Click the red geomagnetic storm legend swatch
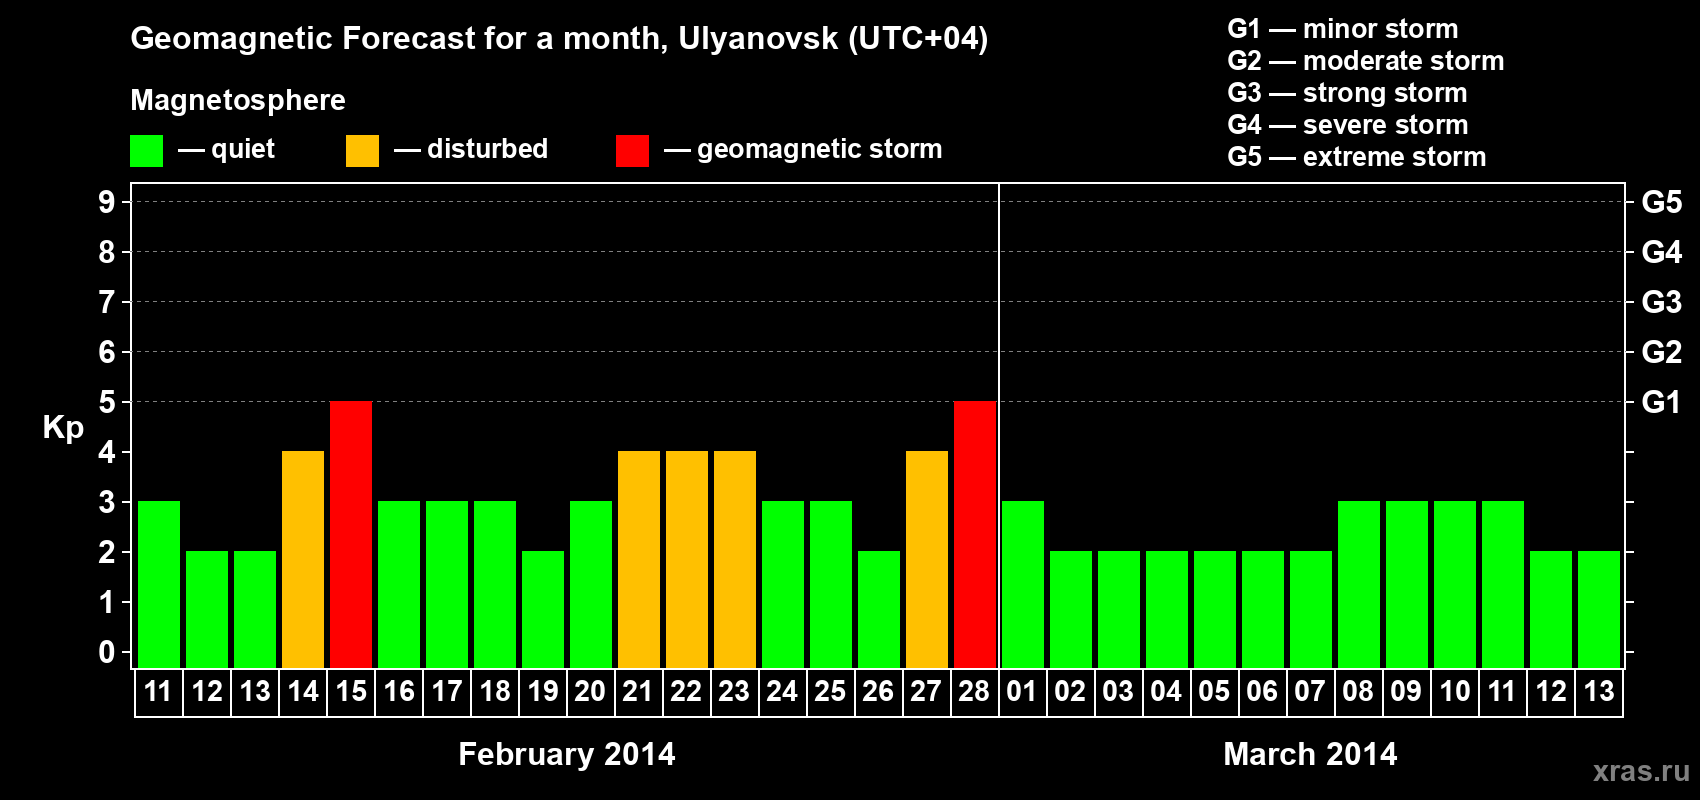Screen dimensions: 1700x800 tap(632, 151)
